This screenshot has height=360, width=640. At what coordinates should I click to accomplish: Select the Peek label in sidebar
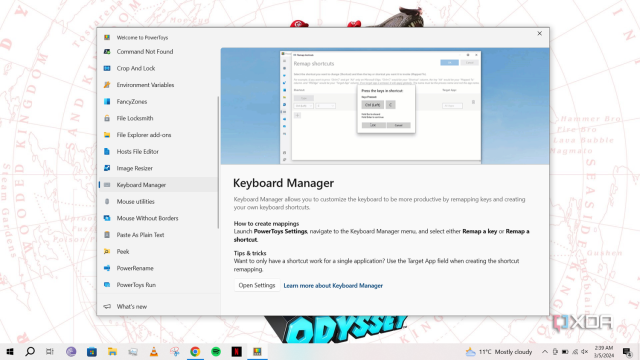coord(123,251)
